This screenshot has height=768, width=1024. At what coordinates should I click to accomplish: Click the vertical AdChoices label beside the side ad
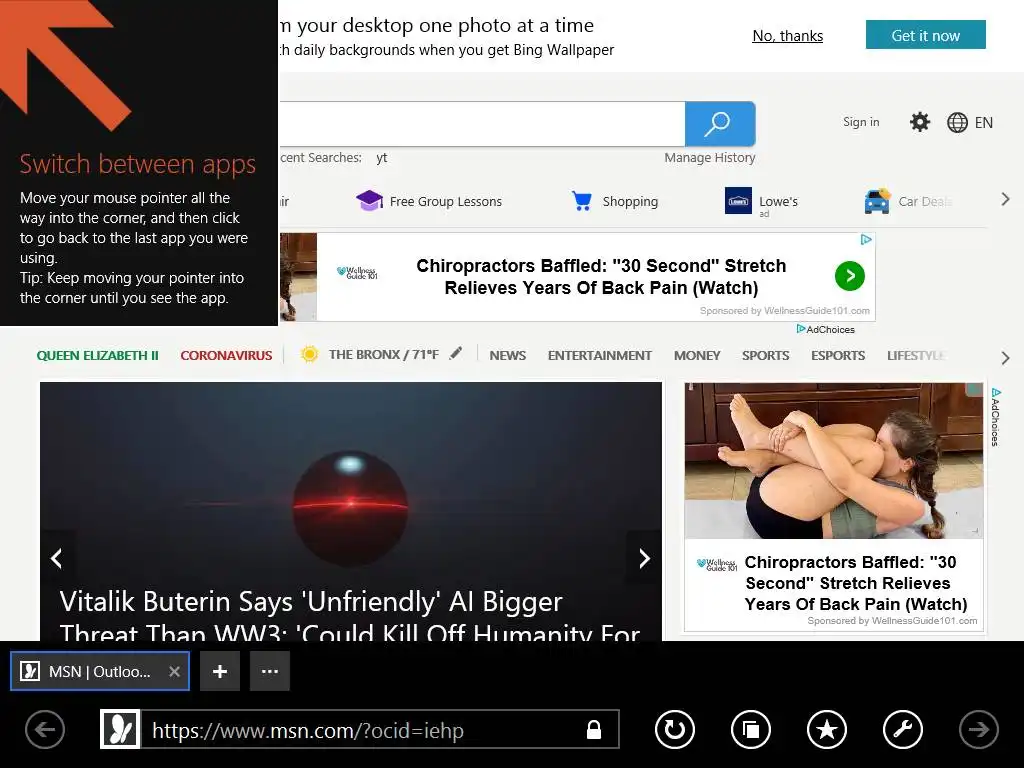point(995,417)
